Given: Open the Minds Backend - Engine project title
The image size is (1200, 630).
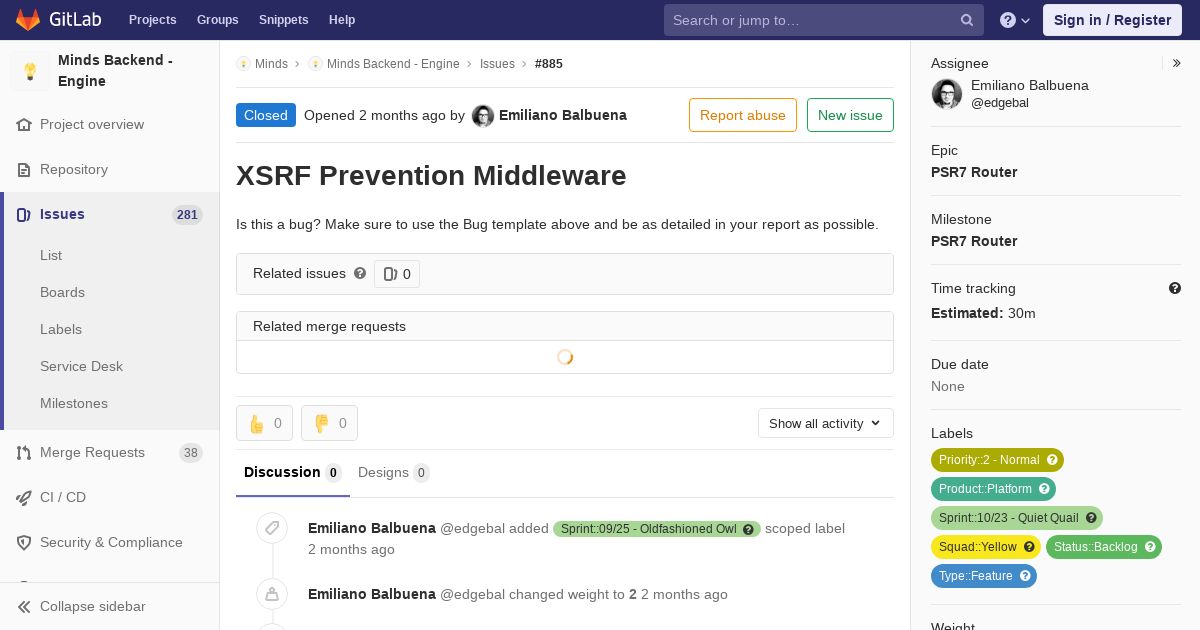Looking at the screenshot, I should (115, 71).
